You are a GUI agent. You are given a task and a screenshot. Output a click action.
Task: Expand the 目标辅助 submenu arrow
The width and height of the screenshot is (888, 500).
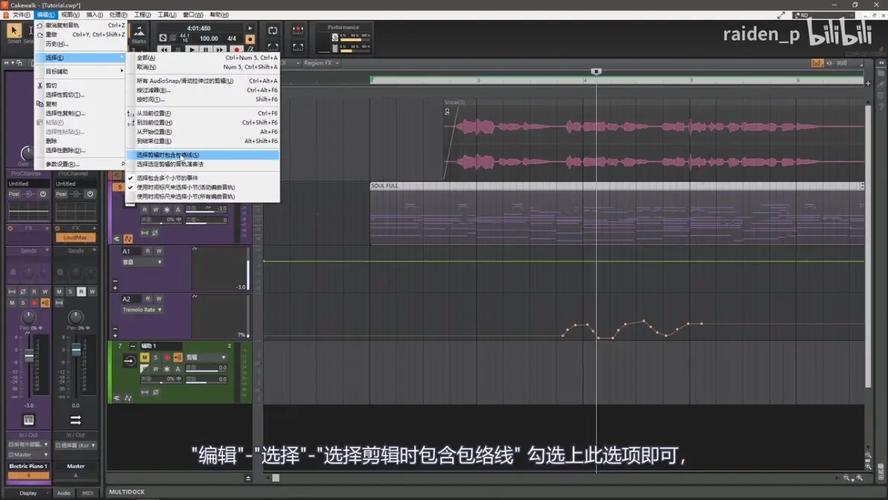122,71
